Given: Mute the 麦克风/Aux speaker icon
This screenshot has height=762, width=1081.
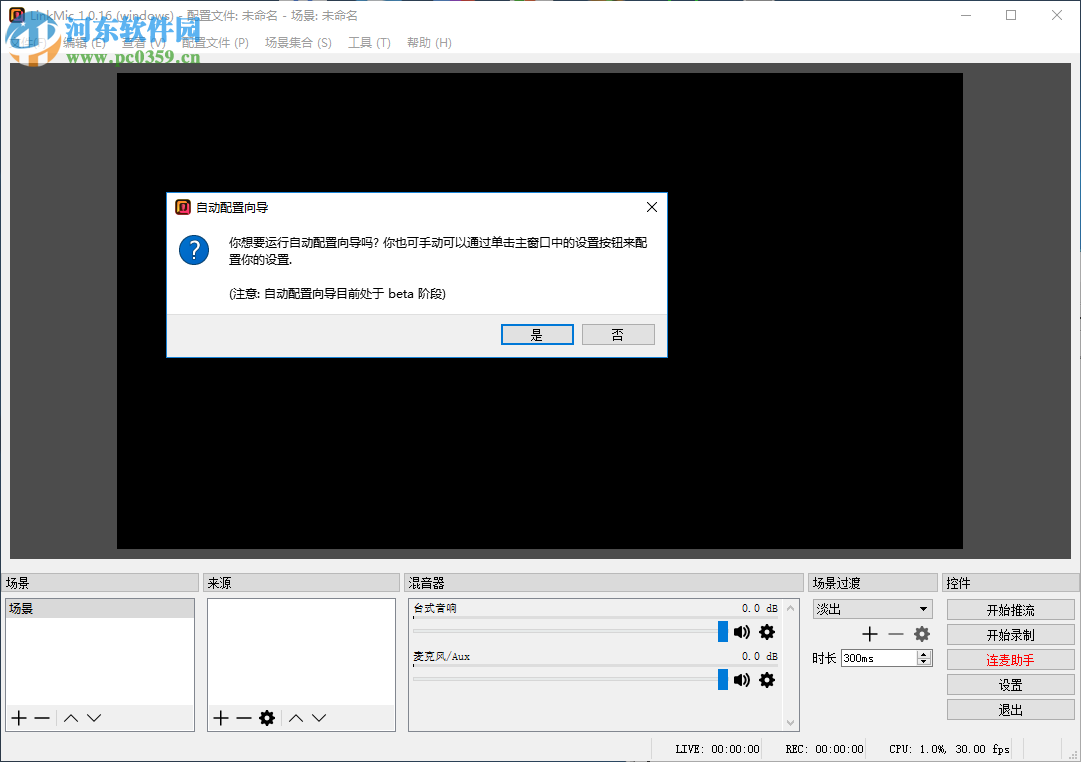Looking at the screenshot, I should click(741, 680).
